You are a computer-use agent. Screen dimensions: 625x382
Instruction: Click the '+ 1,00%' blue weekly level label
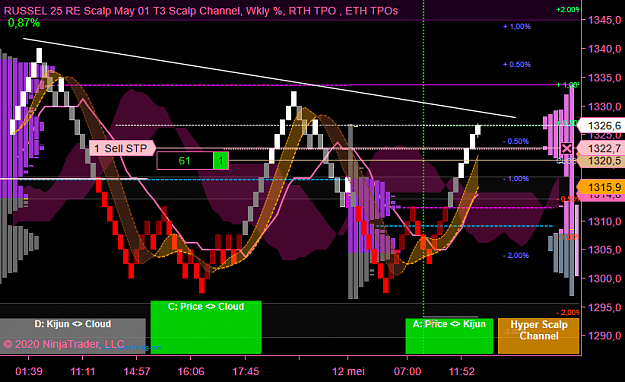517,27
